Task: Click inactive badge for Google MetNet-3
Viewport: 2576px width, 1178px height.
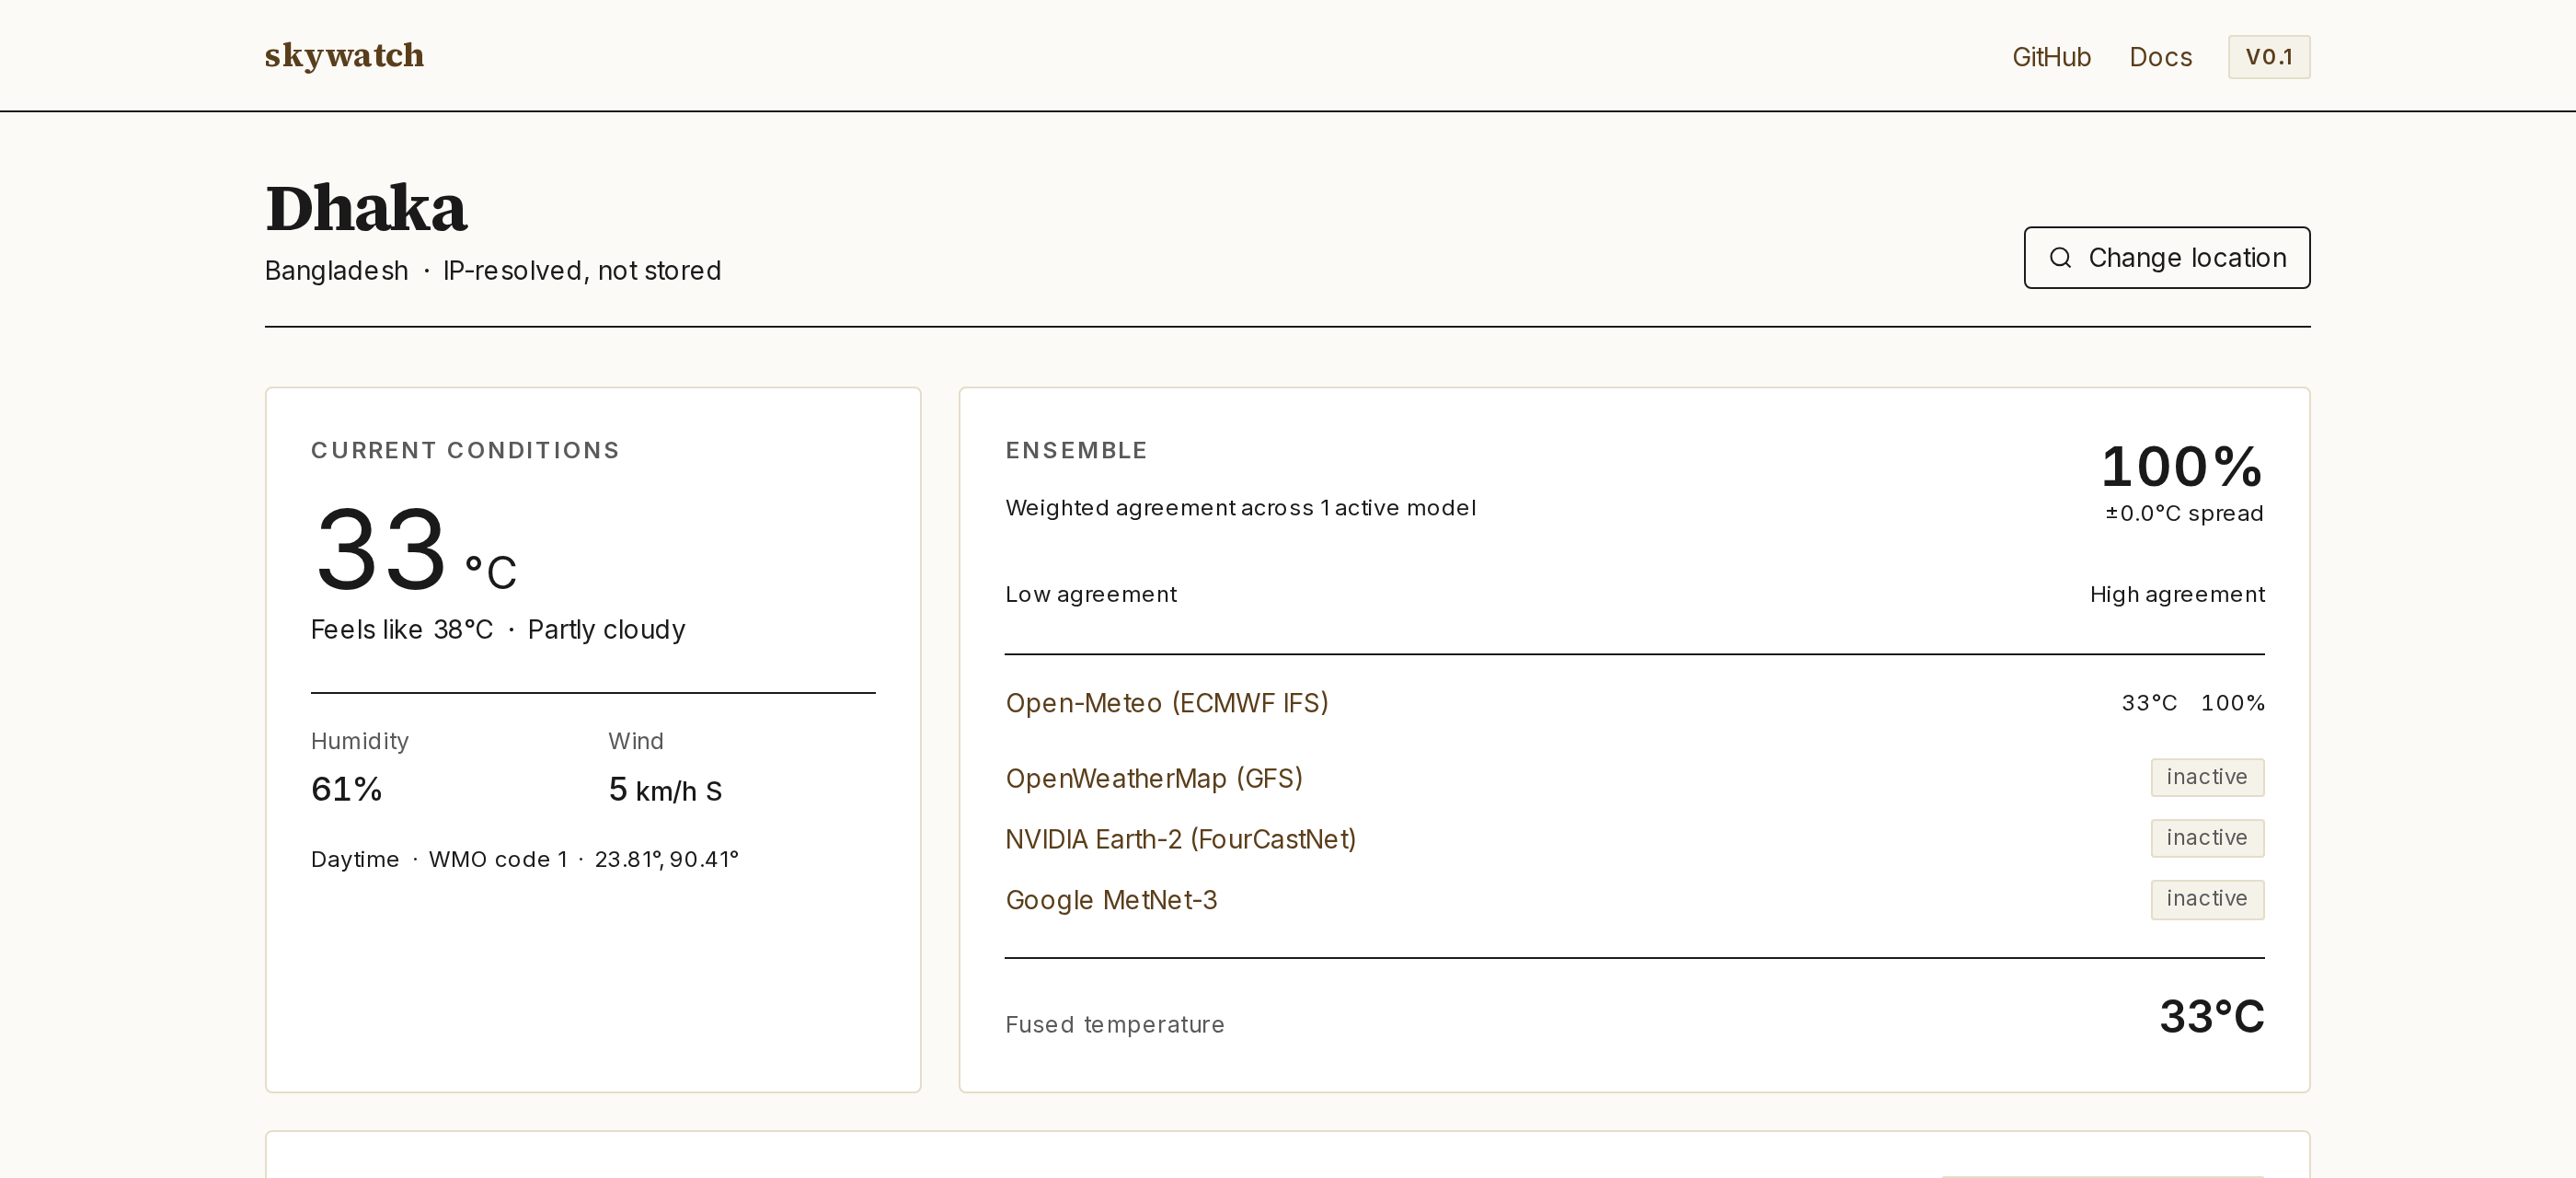Action: tap(2206, 899)
